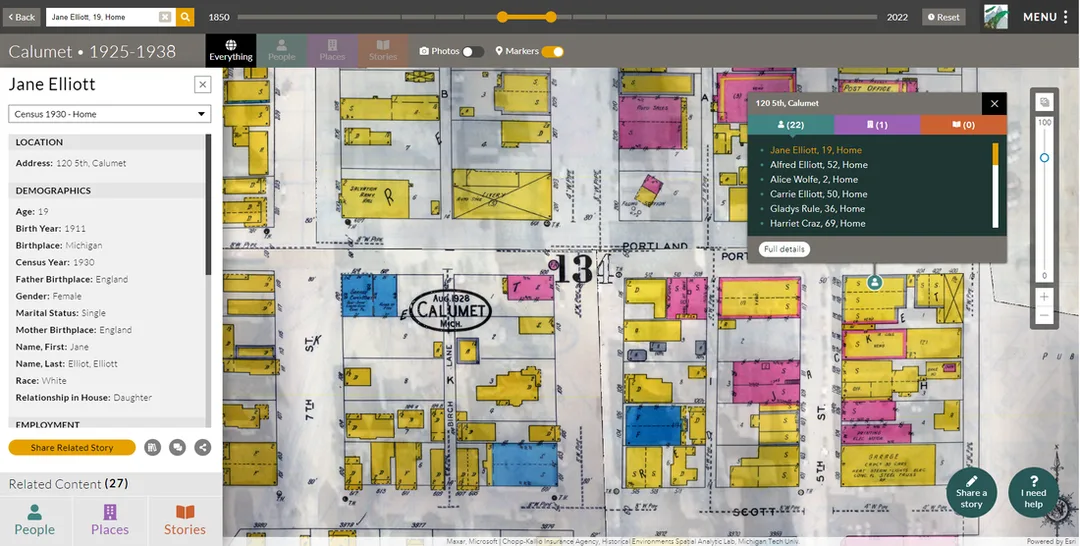Select the Everything globe tab
Screen dimensions: 1080x546
click(x=231, y=50)
